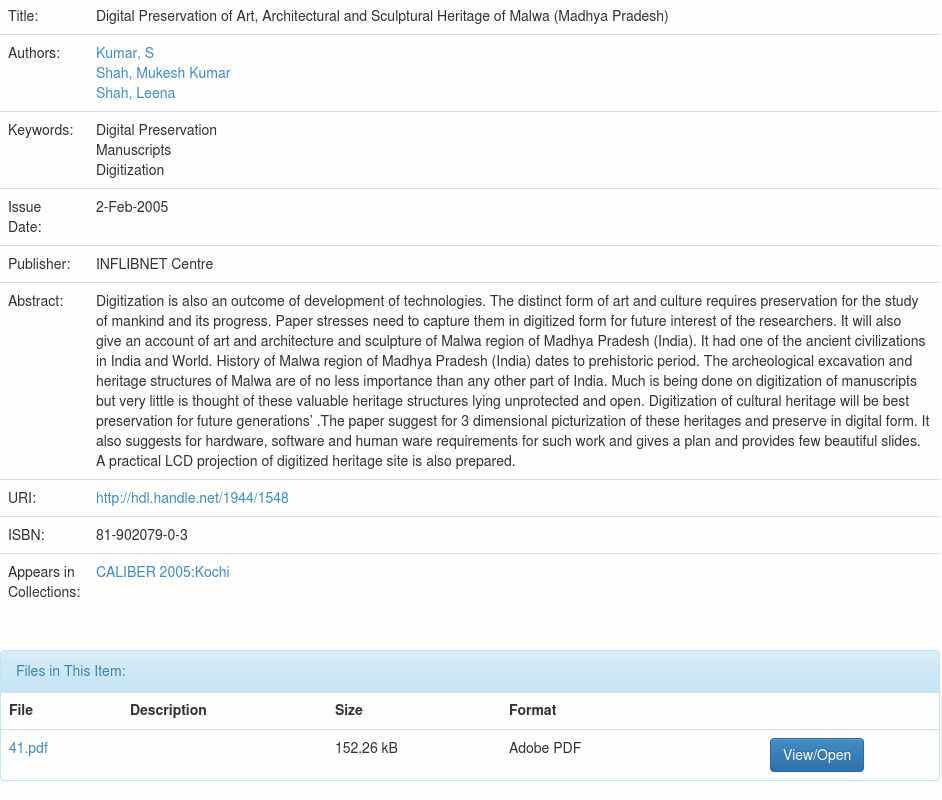Click the Digitization keyword

130,170
